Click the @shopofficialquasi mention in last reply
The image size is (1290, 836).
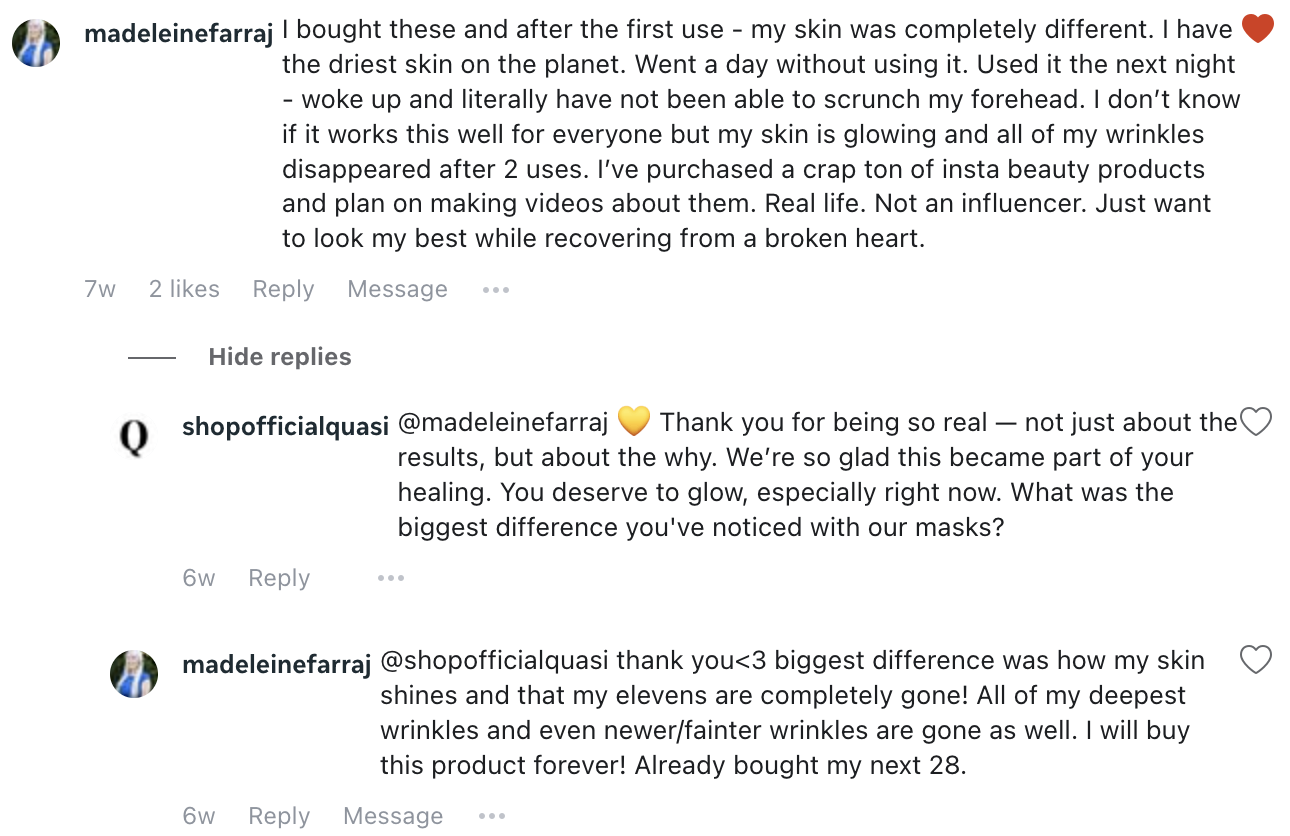tap(495, 661)
